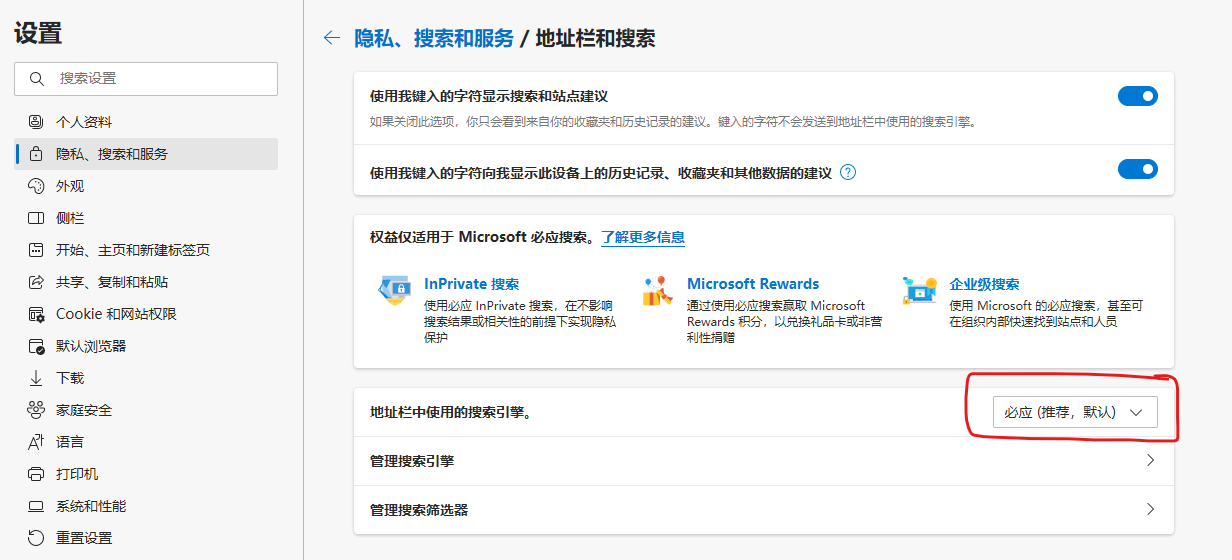Screen dimensions: 1232x560
Task: Click the 企业级搜索 icon
Action: [919, 291]
